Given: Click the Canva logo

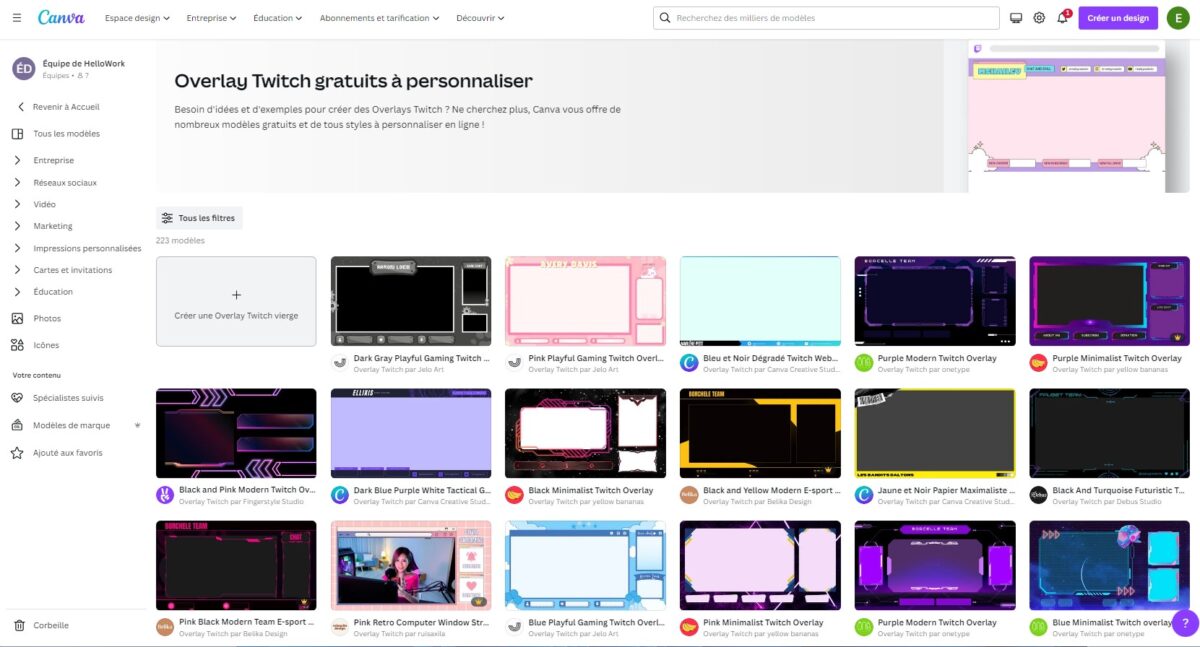Looking at the screenshot, I should [x=61, y=17].
